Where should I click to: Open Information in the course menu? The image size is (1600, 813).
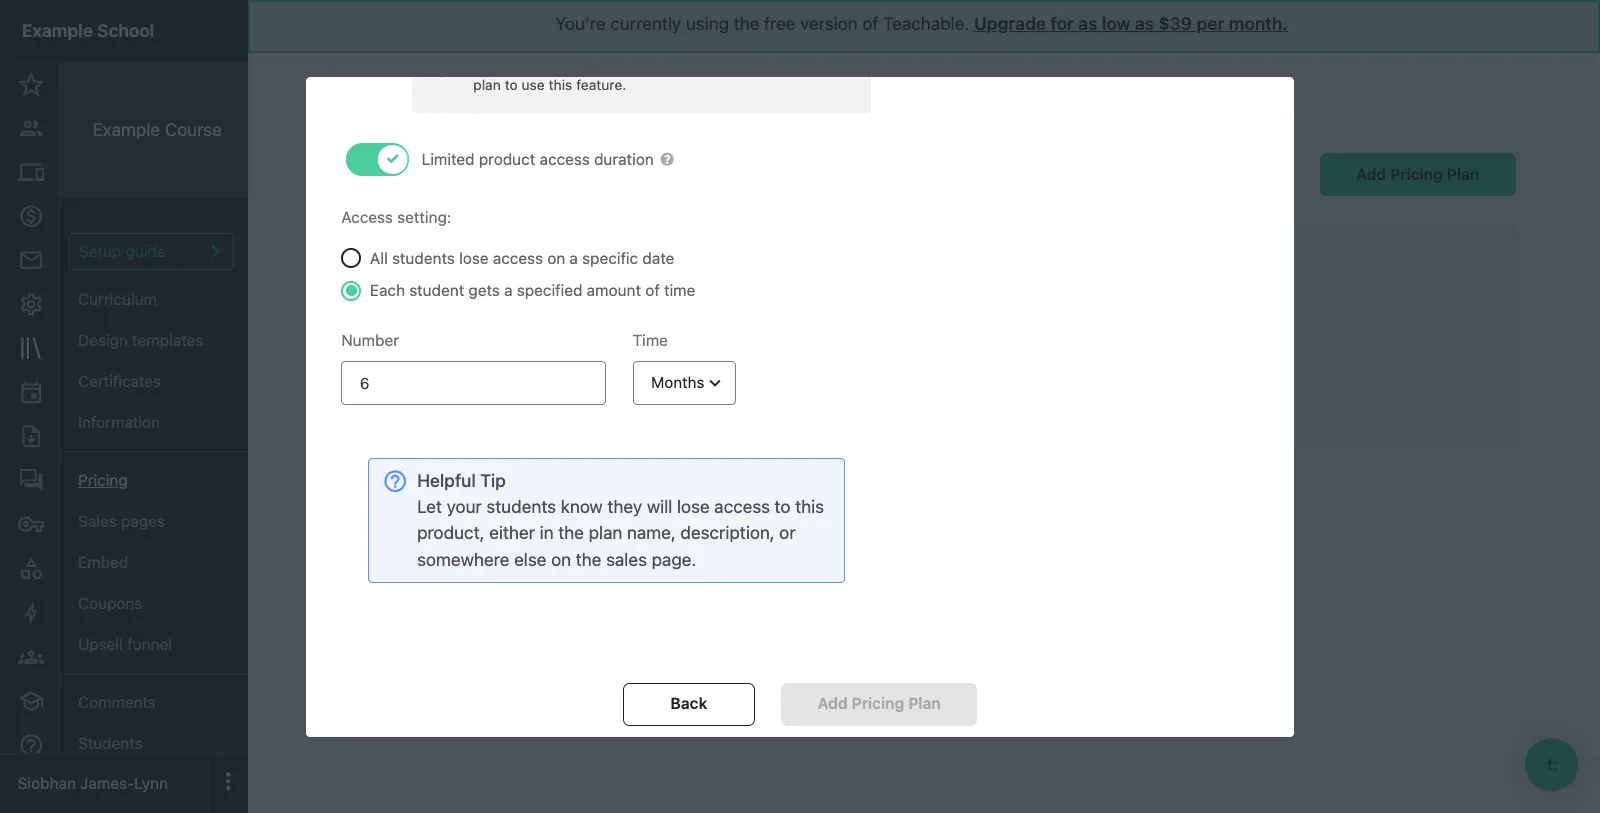pos(118,423)
